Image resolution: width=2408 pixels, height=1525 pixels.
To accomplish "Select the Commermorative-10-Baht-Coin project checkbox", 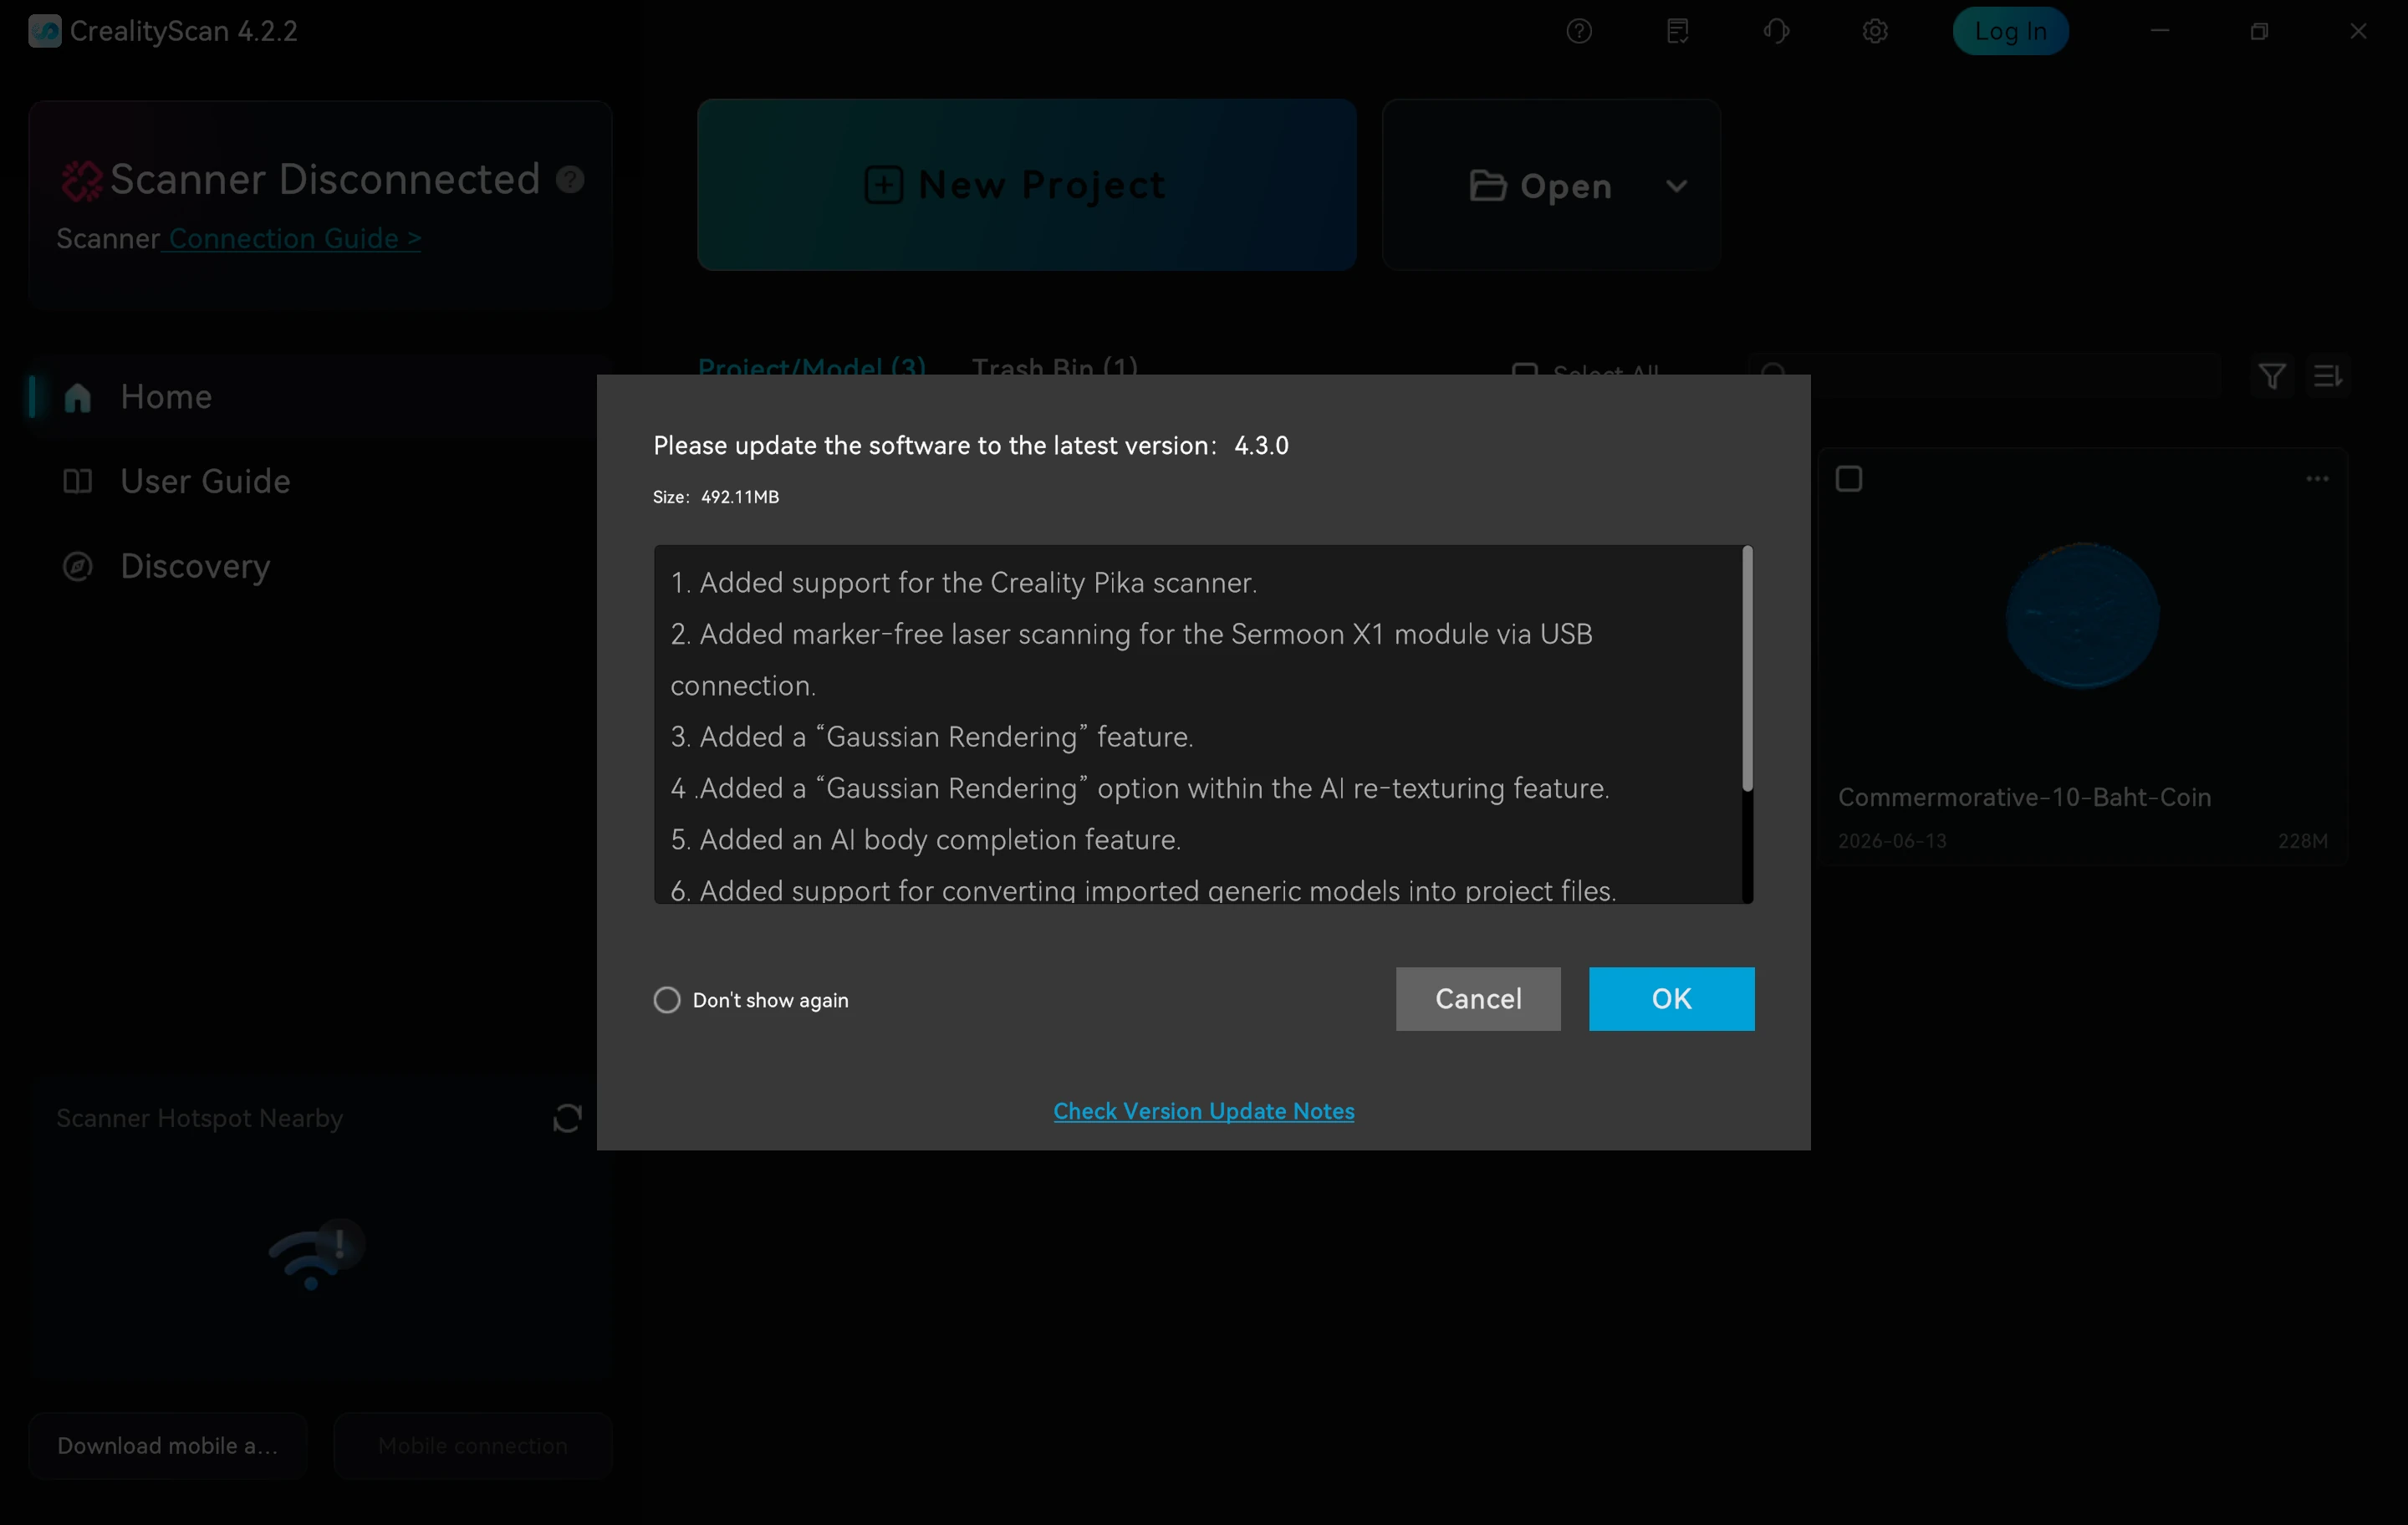I will pos(1849,479).
